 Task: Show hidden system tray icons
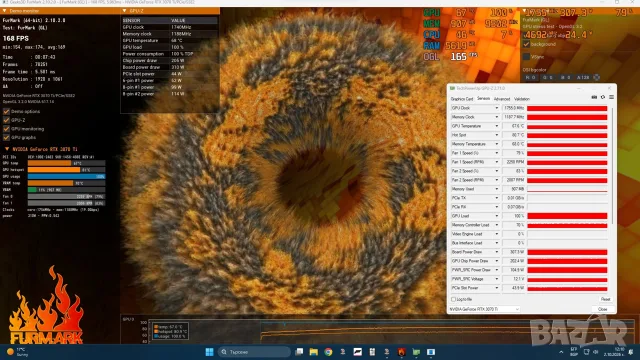point(561,352)
